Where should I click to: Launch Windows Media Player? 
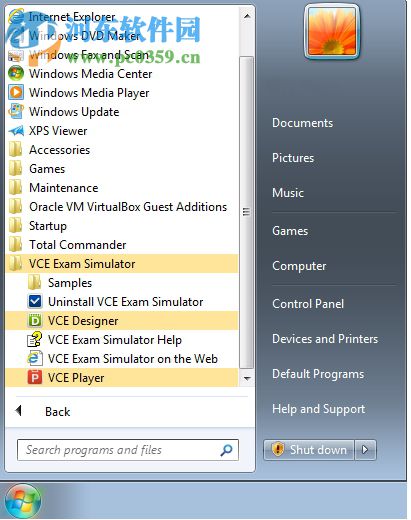(122, 92)
